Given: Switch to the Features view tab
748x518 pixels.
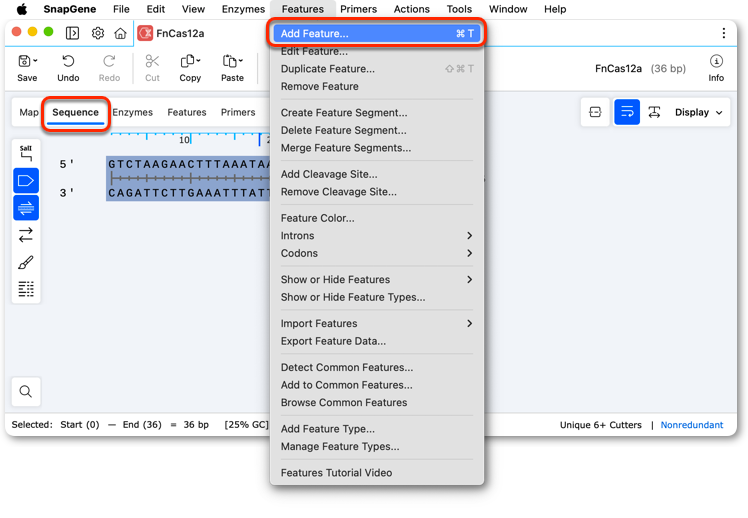Looking at the screenshot, I should [187, 113].
